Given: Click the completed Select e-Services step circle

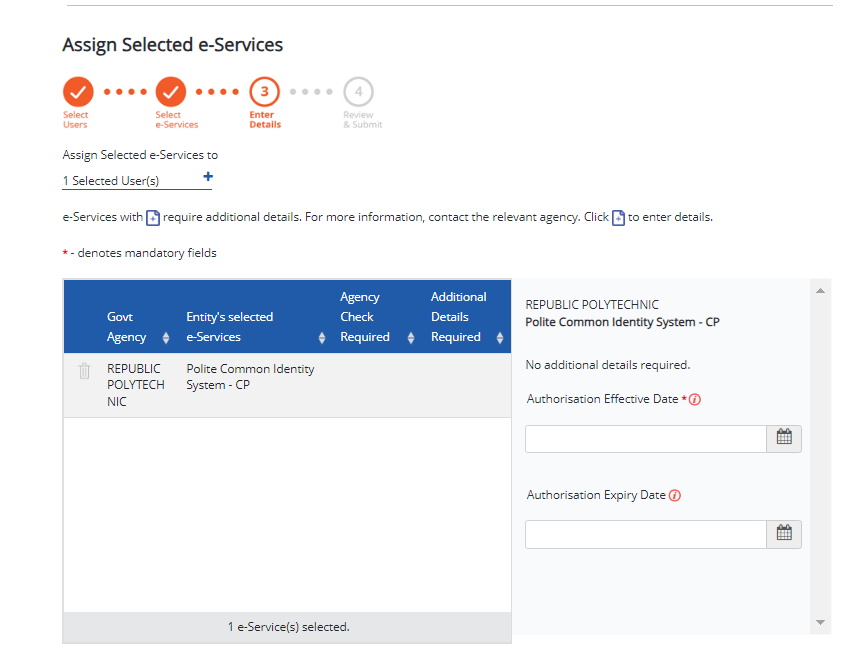Looking at the screenshot, I should click(x=171, y=92).
